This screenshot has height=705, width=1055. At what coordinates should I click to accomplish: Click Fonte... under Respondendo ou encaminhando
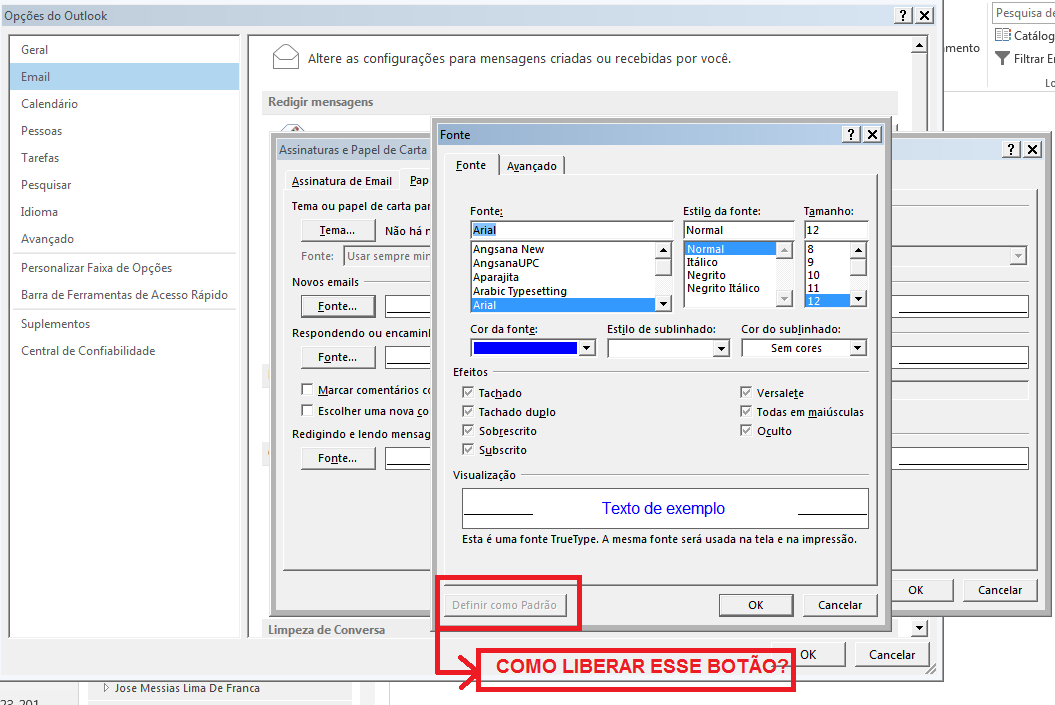tap(338, 357)
